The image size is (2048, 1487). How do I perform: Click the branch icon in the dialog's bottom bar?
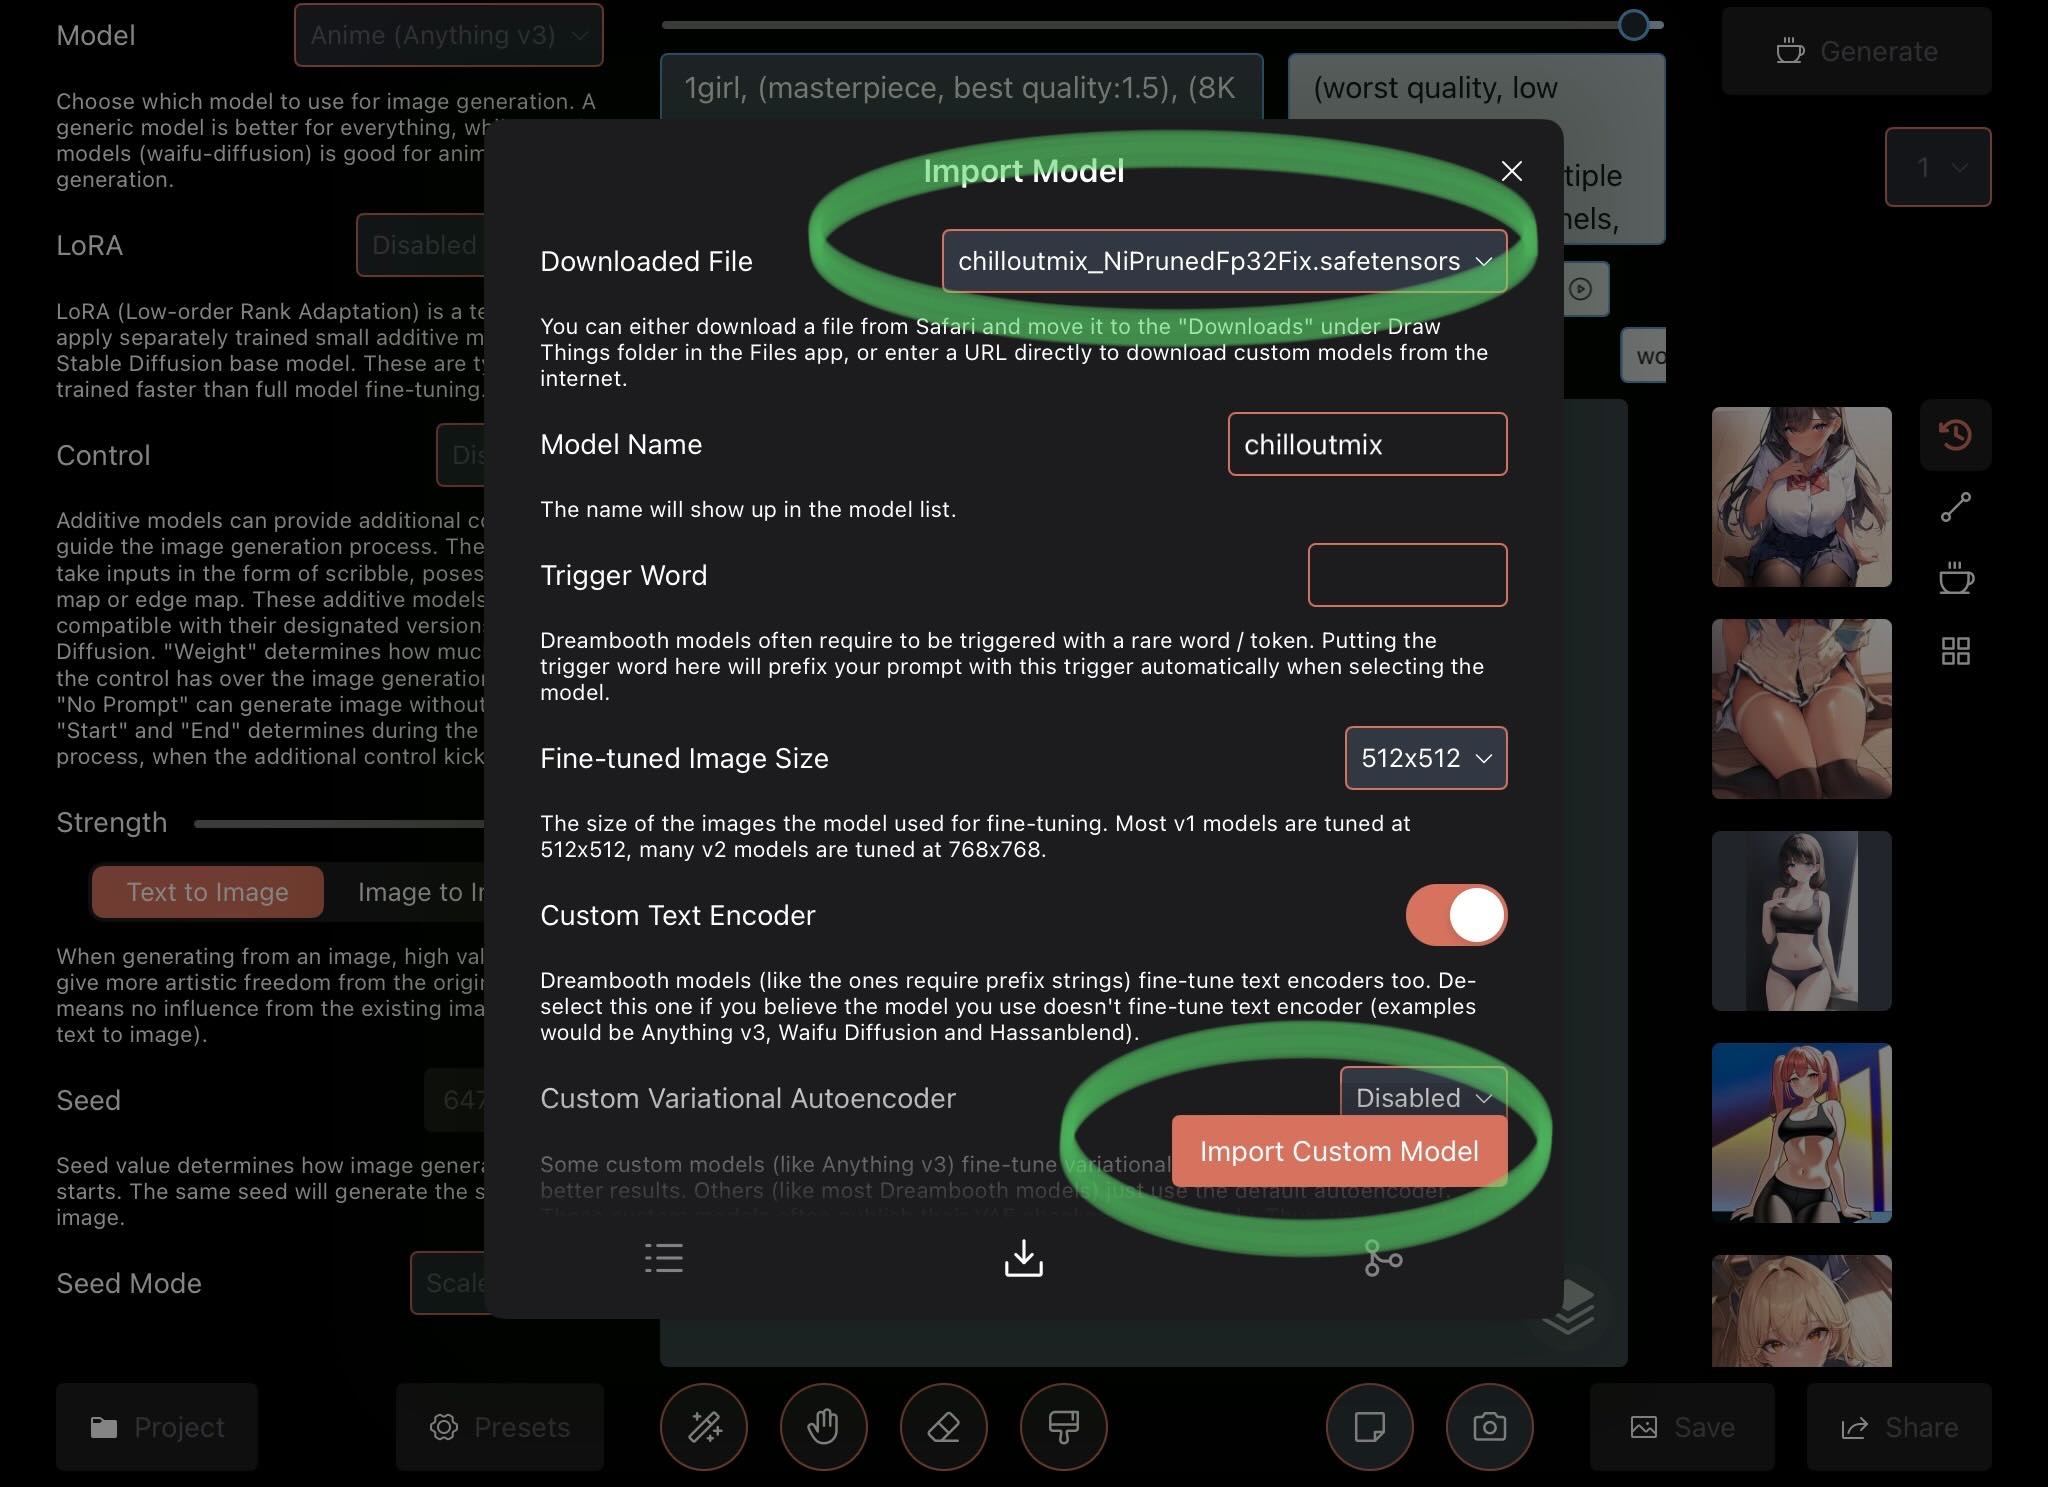1383,1258
